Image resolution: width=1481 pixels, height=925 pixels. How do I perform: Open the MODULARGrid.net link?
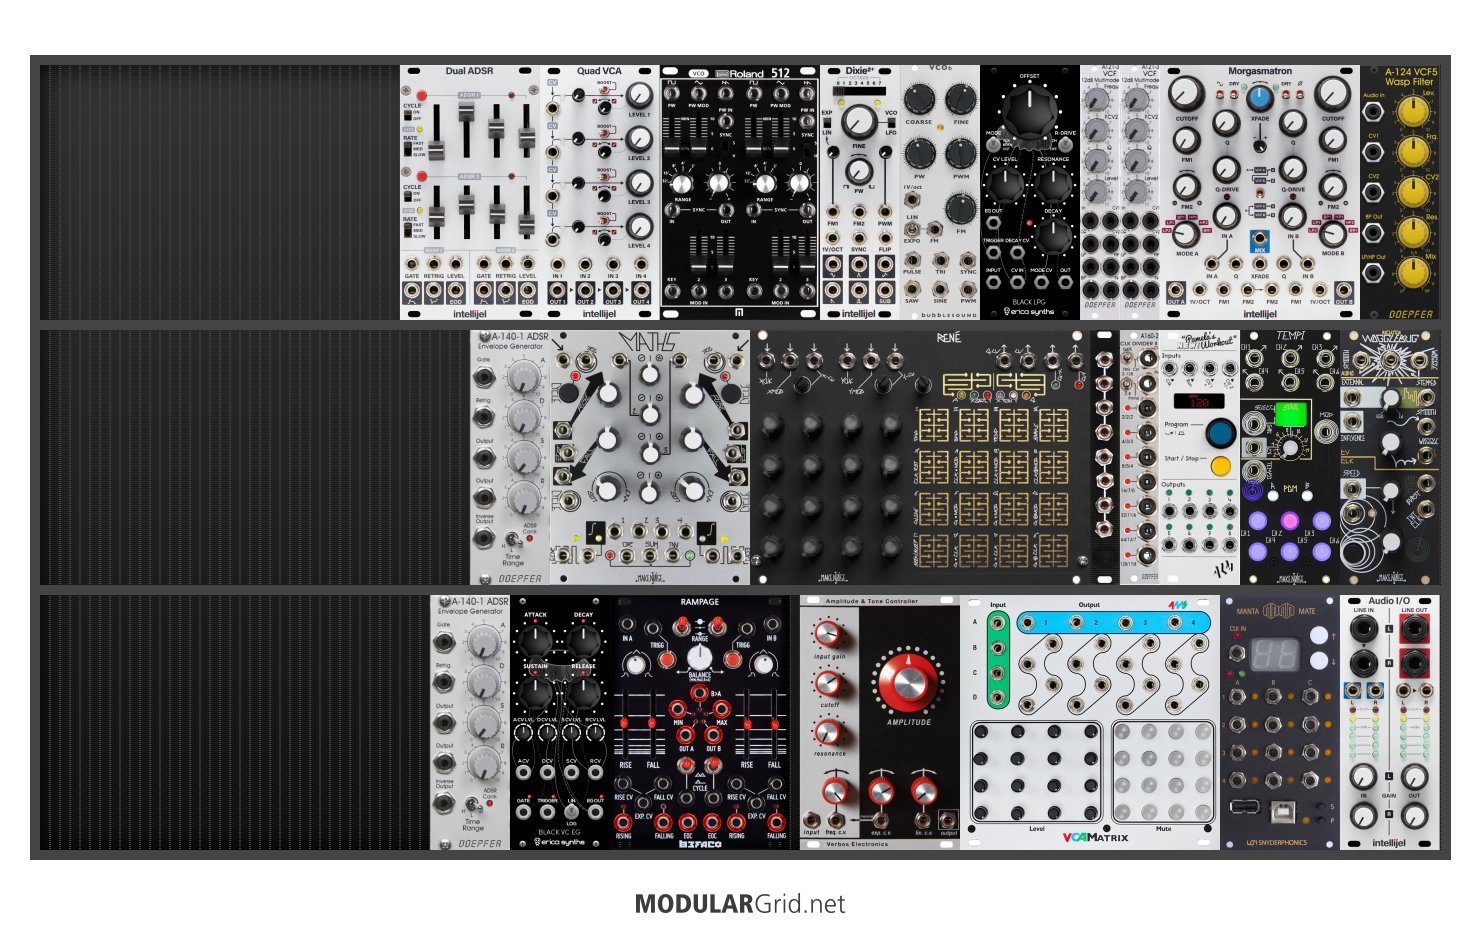(740, 904)
